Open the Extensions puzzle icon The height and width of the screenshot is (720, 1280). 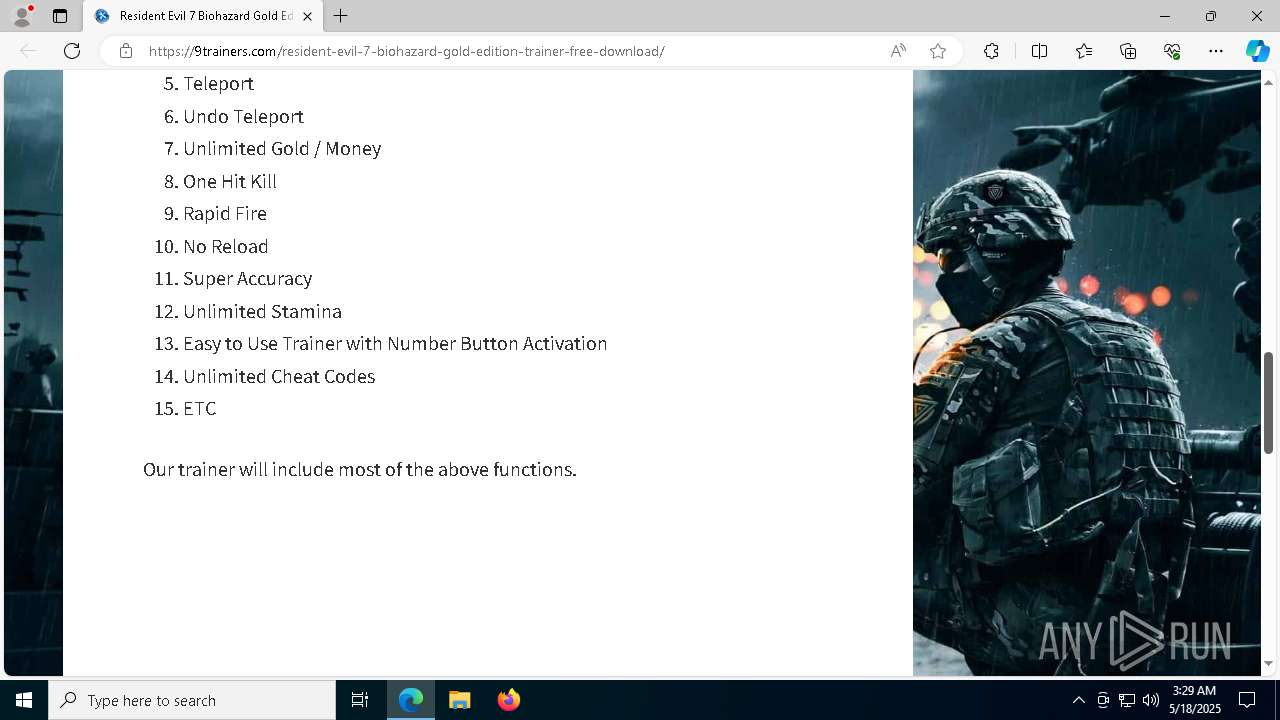[991, 51]
